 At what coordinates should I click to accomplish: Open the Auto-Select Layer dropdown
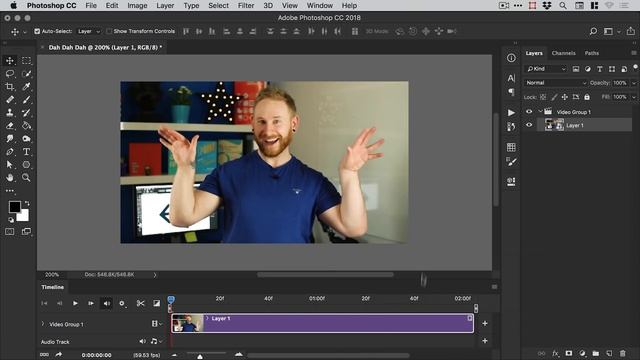89,31
